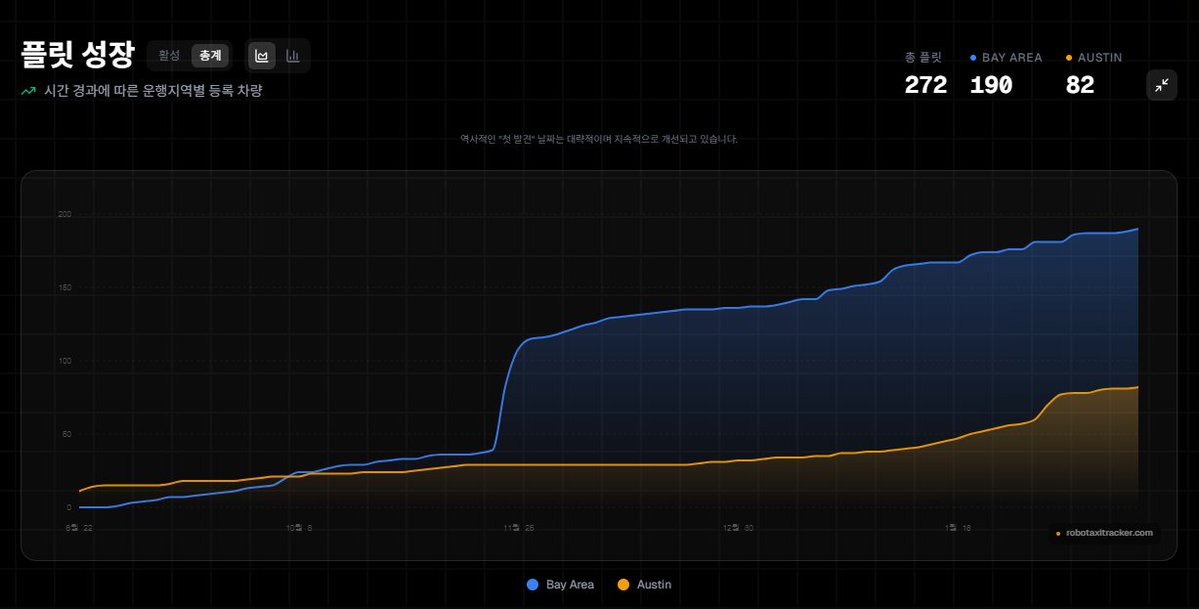Screen dimensions: 1199x609
Task: Choose the area chart icon
Action: [x=262, y=56]
